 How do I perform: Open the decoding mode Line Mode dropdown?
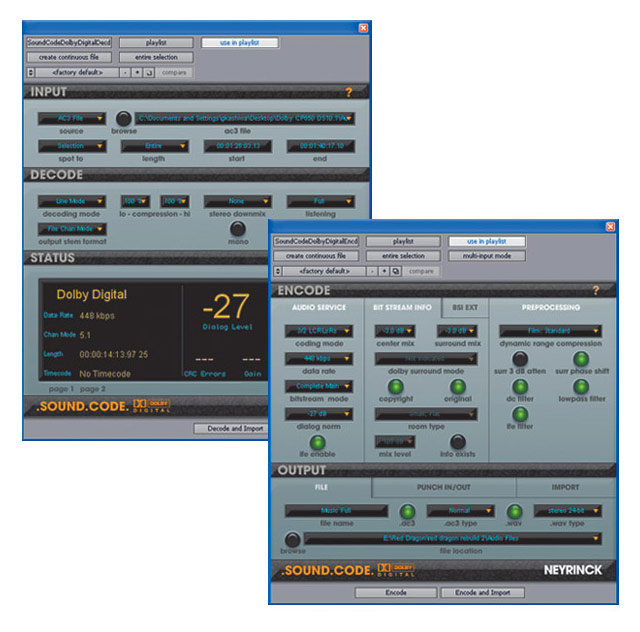coord(72,201)
